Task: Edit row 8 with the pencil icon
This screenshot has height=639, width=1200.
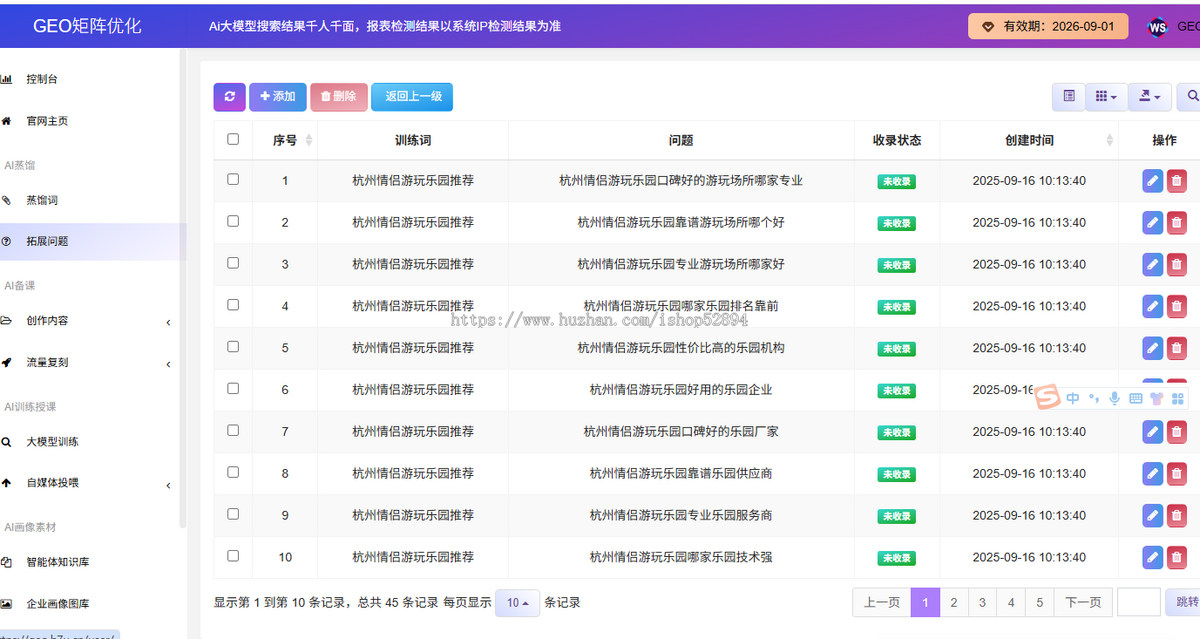Action: [1153, 474]
